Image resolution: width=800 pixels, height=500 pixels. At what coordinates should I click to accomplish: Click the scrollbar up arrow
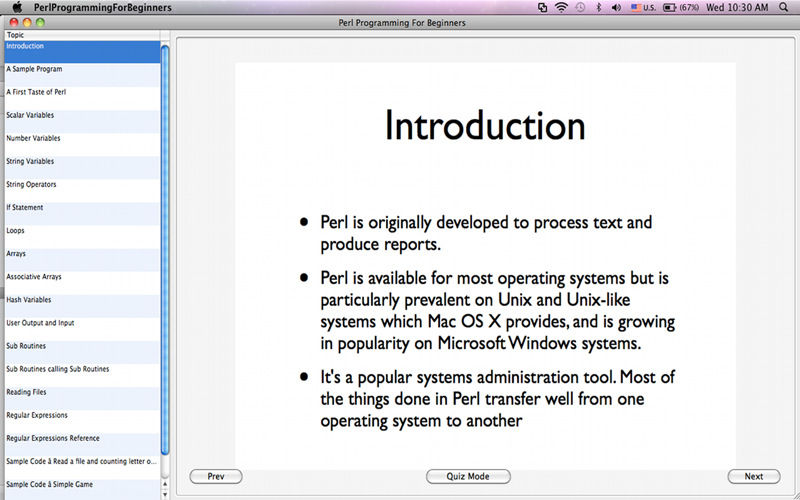tap(165, 484)
